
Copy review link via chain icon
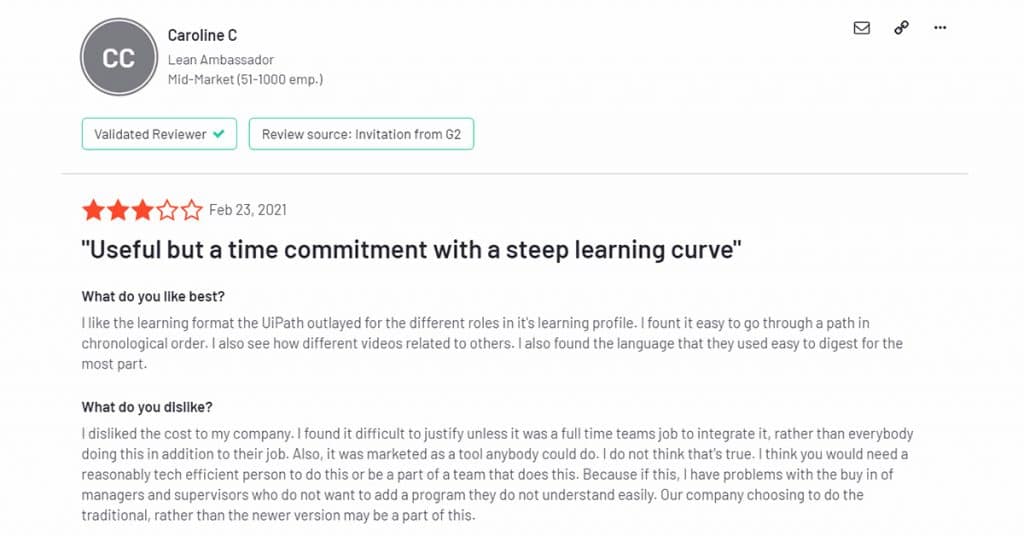pos(901,28)
